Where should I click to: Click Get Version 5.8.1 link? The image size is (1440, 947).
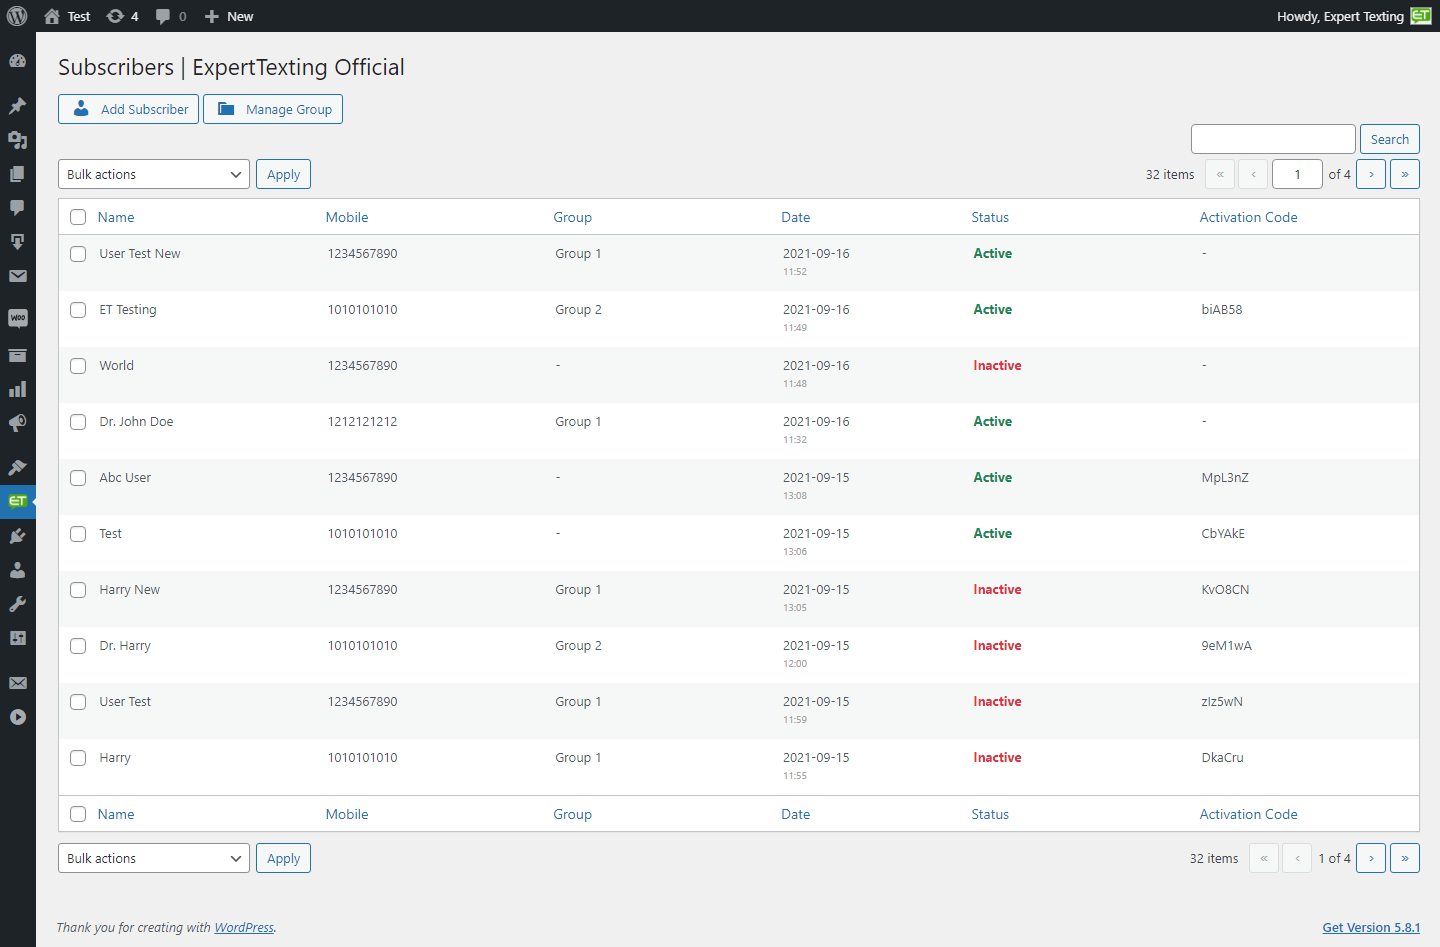[1371, 927]
